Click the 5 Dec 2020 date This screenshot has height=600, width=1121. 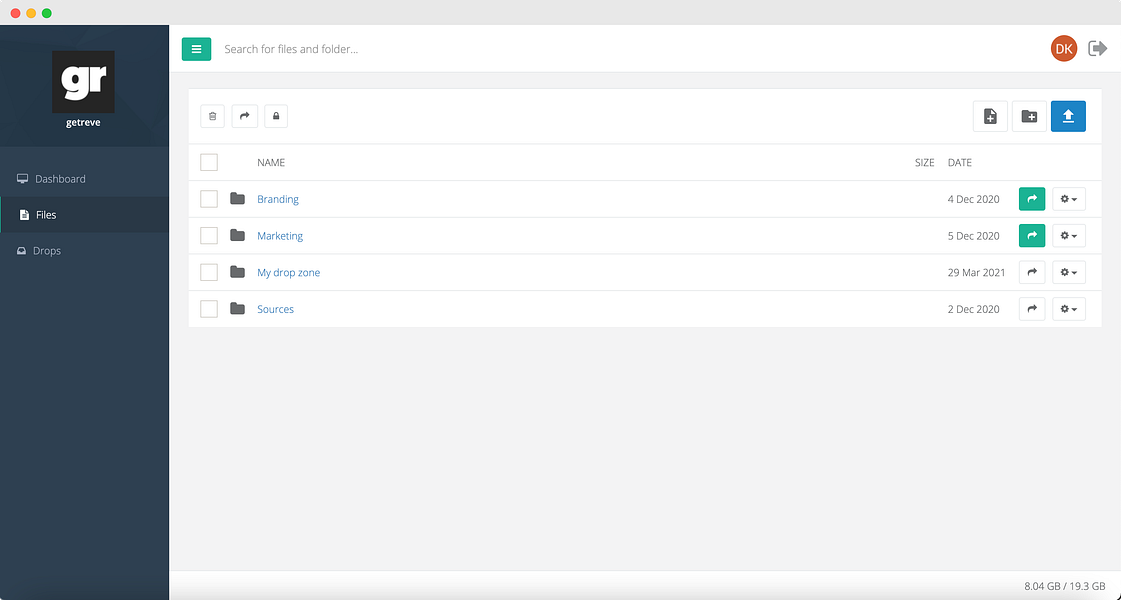(974, 236)
